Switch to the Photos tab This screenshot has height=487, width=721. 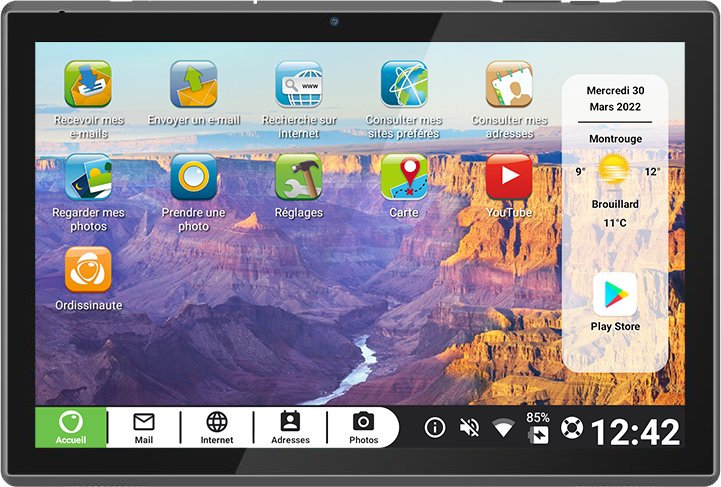[363, 428]
